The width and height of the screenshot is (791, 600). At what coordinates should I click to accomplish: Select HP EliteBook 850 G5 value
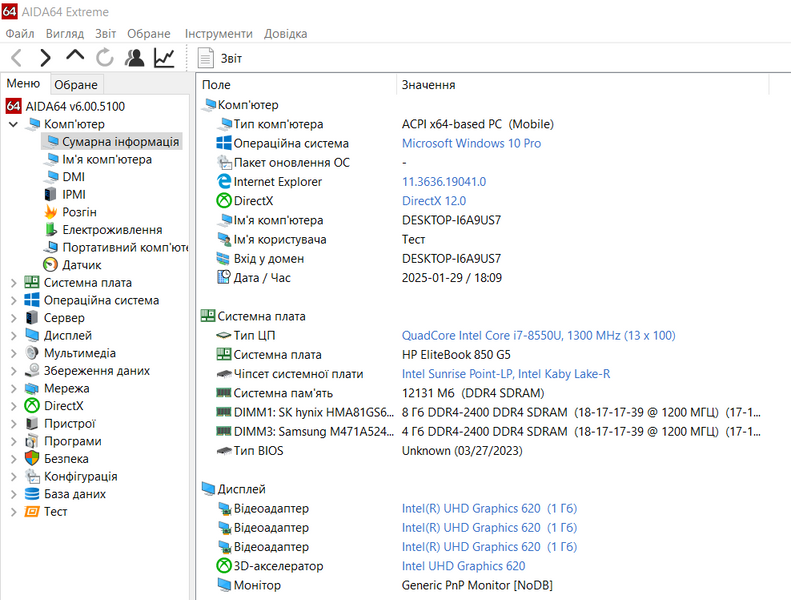pyautogui.click(x=456, y=355)
